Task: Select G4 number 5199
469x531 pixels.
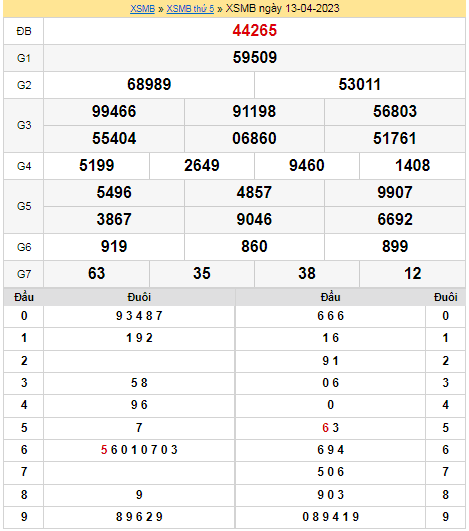Action: click(97, 166)
